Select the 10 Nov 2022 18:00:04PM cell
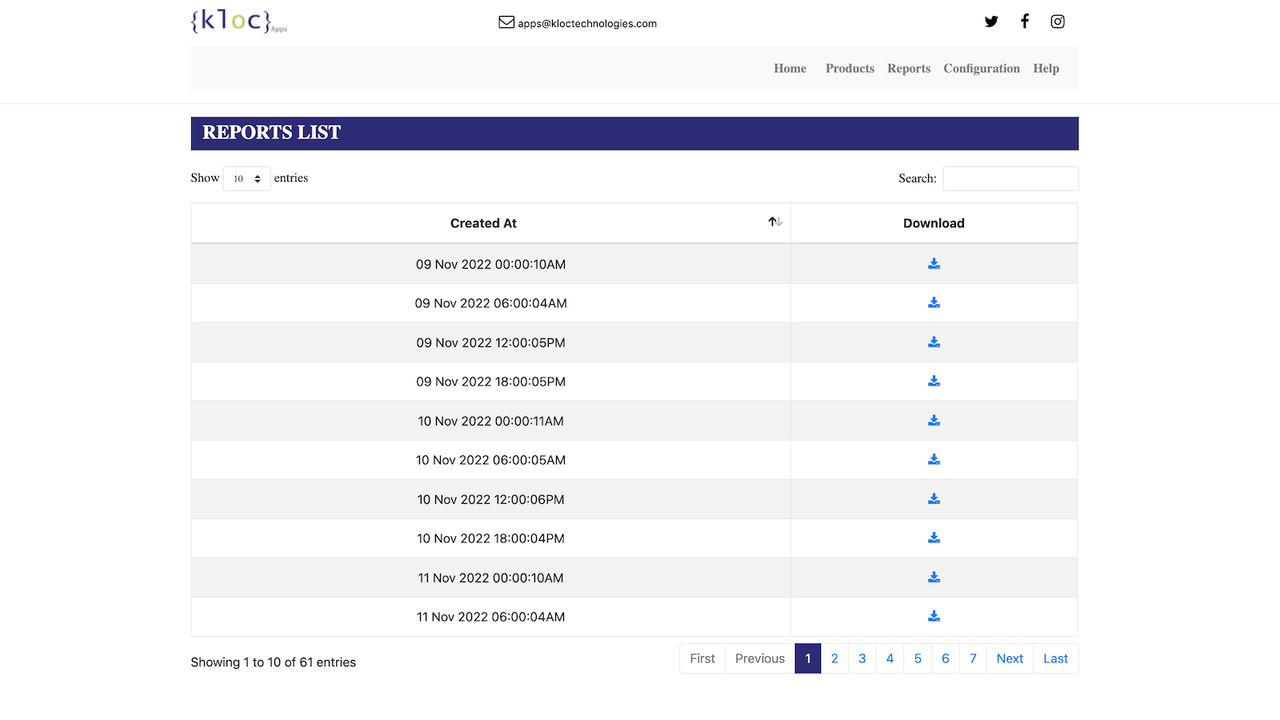 click(491, 538)
